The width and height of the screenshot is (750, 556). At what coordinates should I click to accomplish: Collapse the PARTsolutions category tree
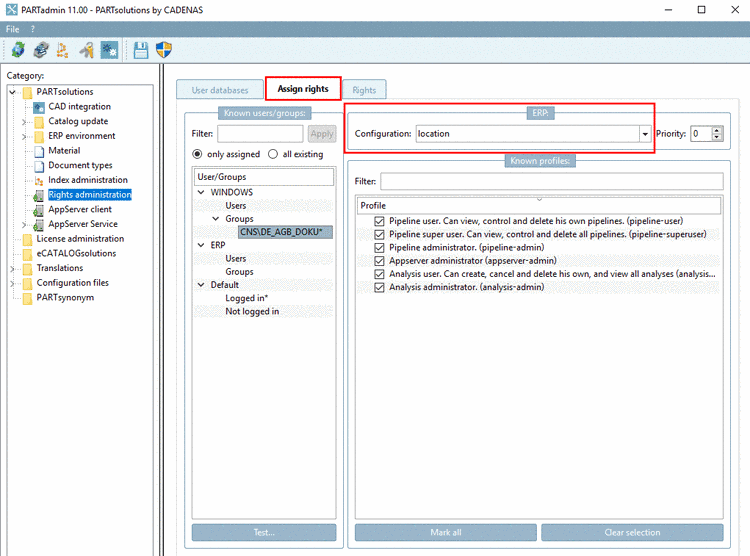[13, 92]
